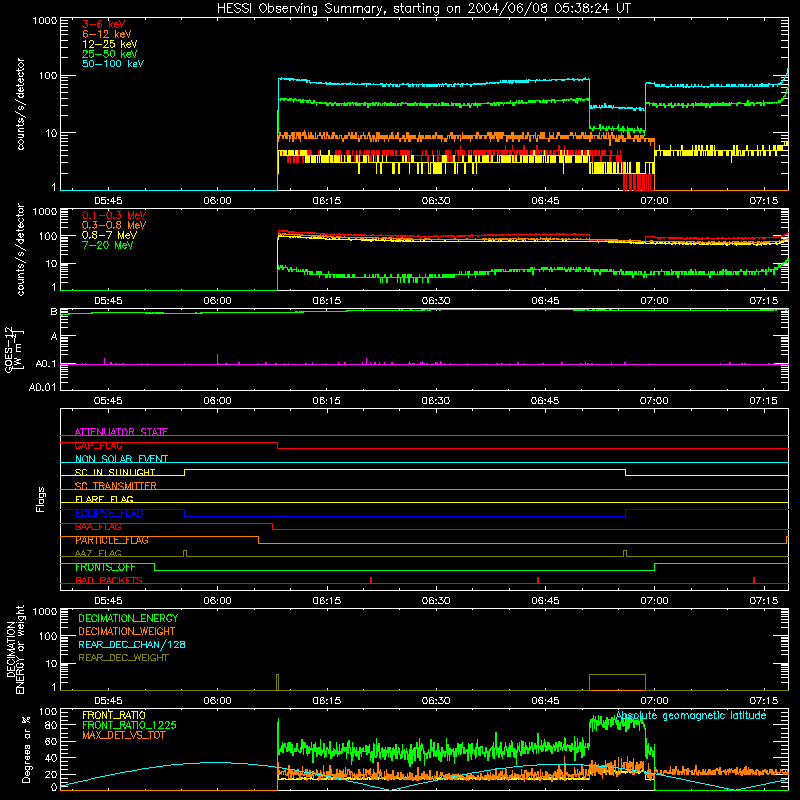Click the 'FRONTS_OFF' flag label

[105, 567]
